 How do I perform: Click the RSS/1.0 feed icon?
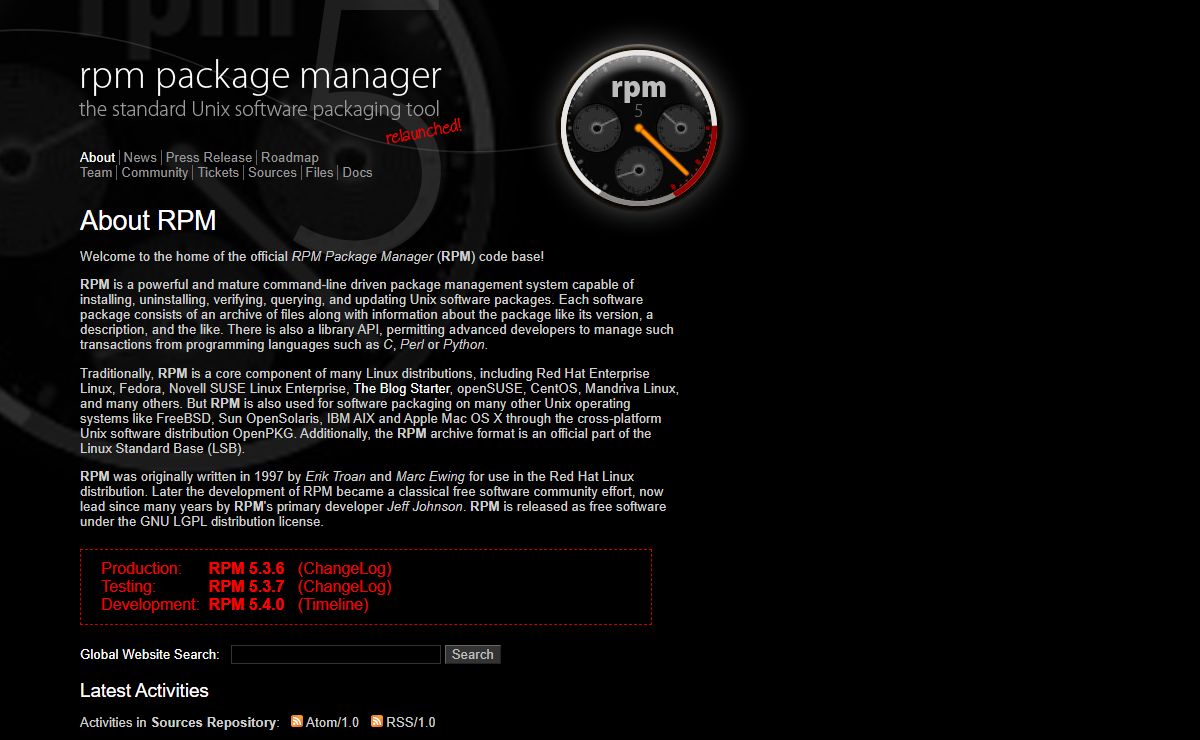377,721
